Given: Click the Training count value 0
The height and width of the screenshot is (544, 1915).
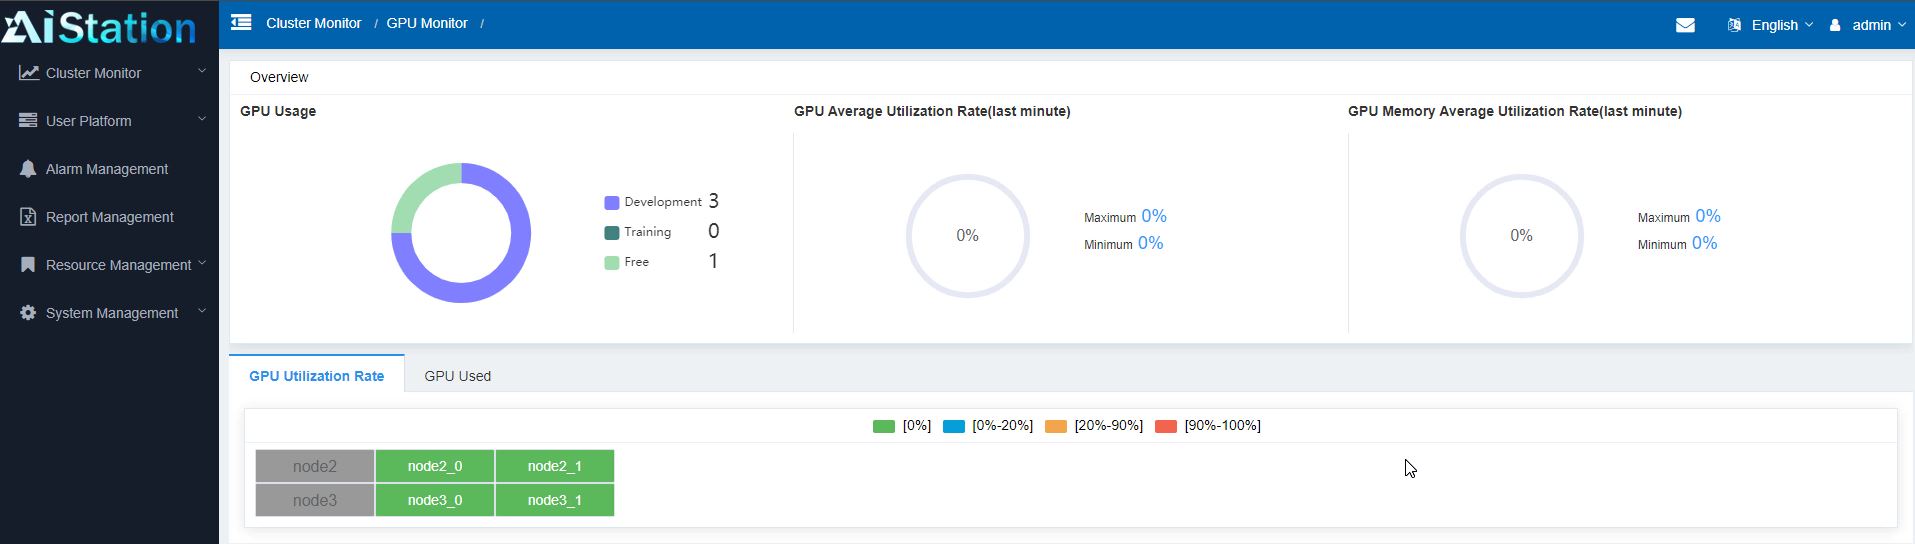Looking at the screenshot, I should 713,231.
